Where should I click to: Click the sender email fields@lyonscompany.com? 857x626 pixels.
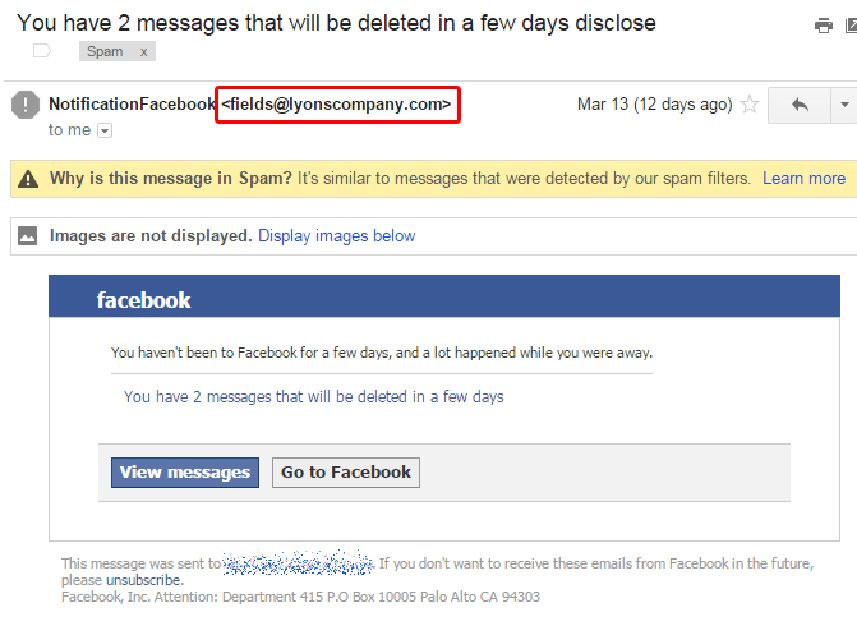337,104
